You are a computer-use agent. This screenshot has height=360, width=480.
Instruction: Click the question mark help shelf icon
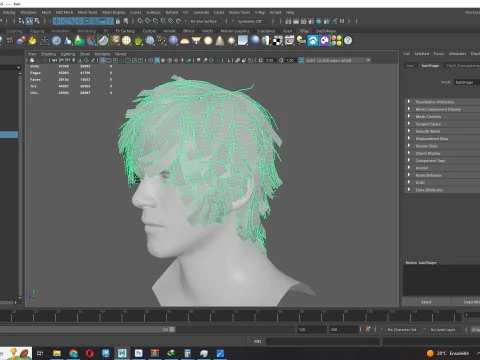click(x=348, y=41)
